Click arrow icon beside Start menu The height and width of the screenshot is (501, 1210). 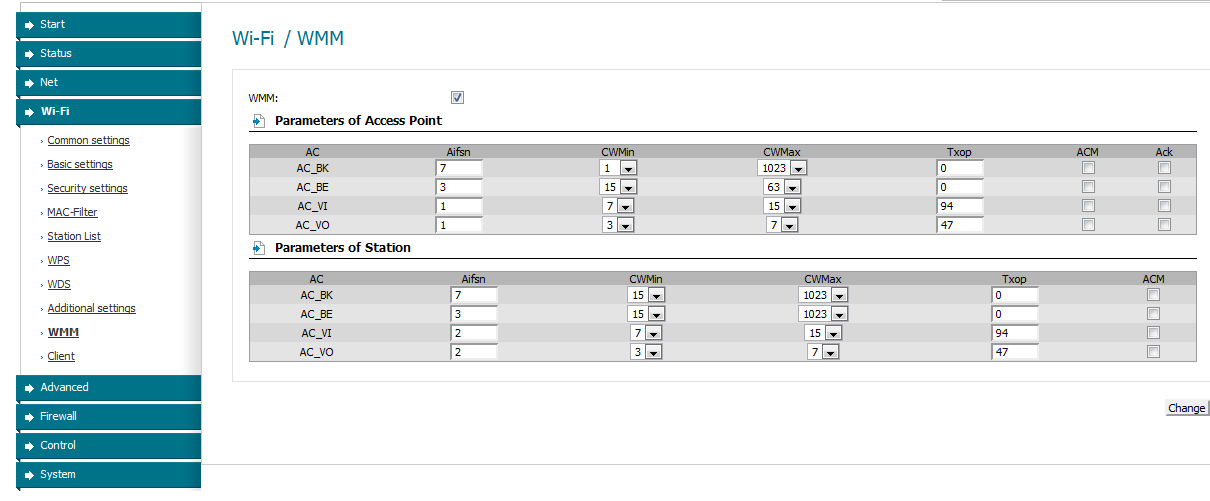tap(29, 24)
